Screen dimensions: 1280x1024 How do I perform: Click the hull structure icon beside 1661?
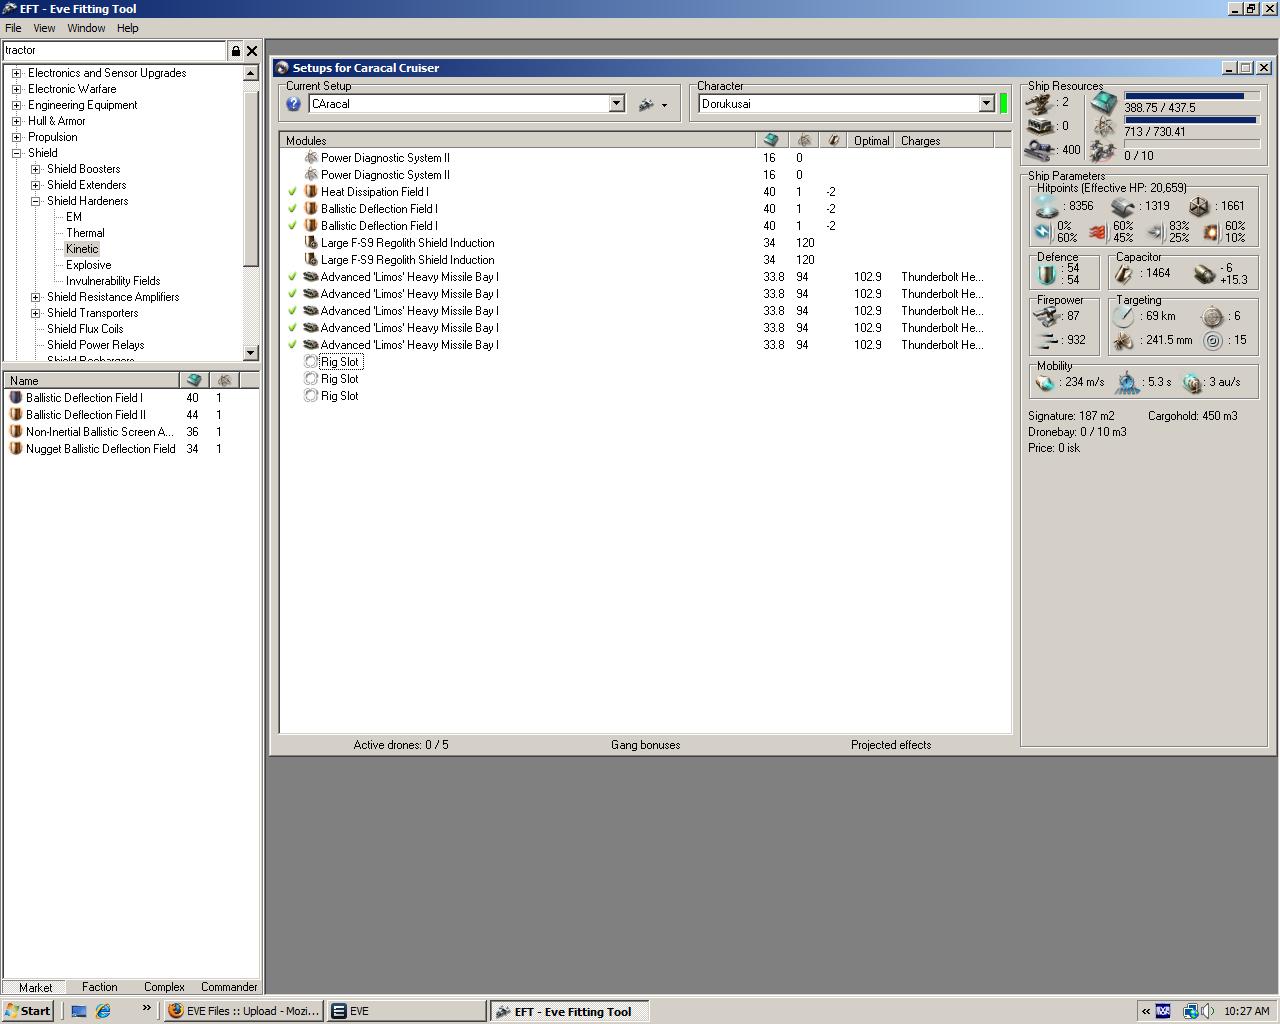pos(1199,206)
